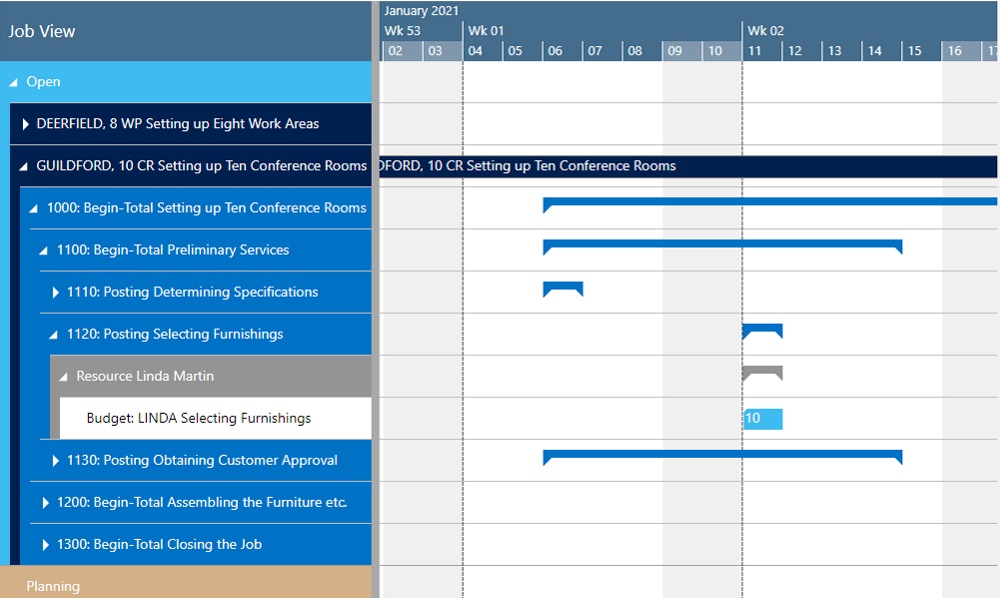Collapse task 1120 Selecting Furnishings arrow
Screen dimensions: 1000x598
54,335
